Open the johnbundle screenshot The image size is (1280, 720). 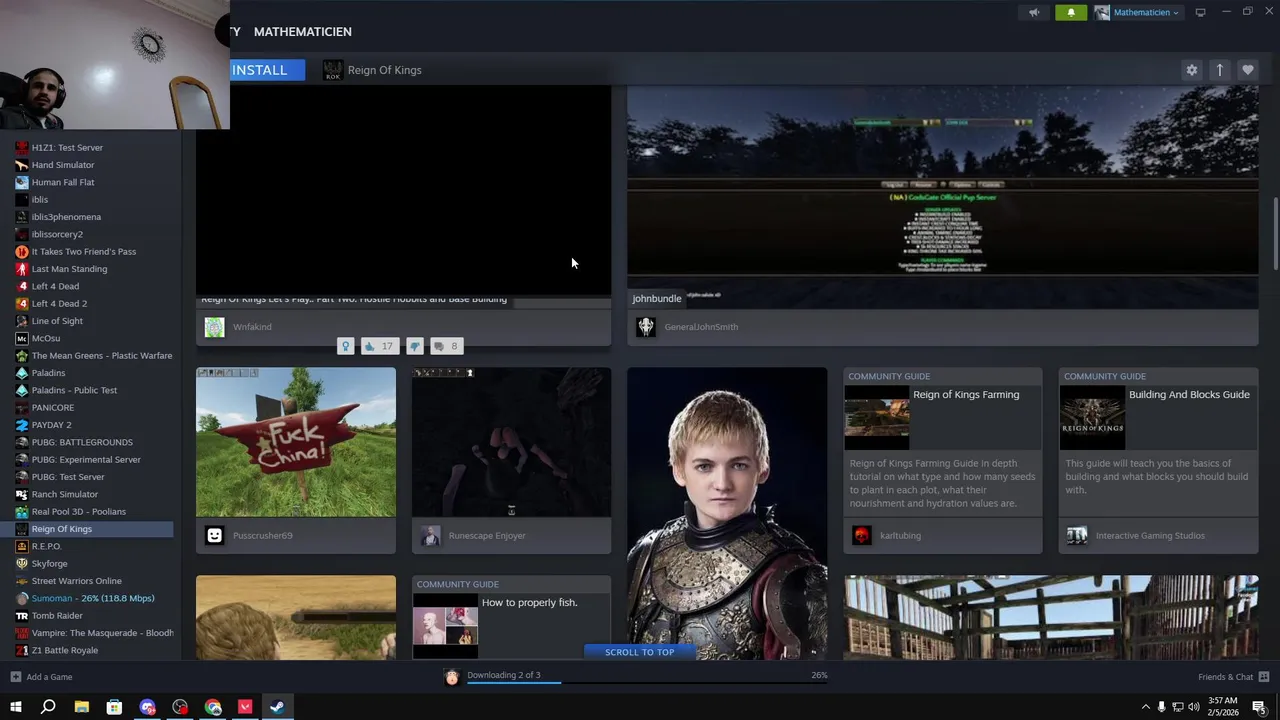(942, 197)
